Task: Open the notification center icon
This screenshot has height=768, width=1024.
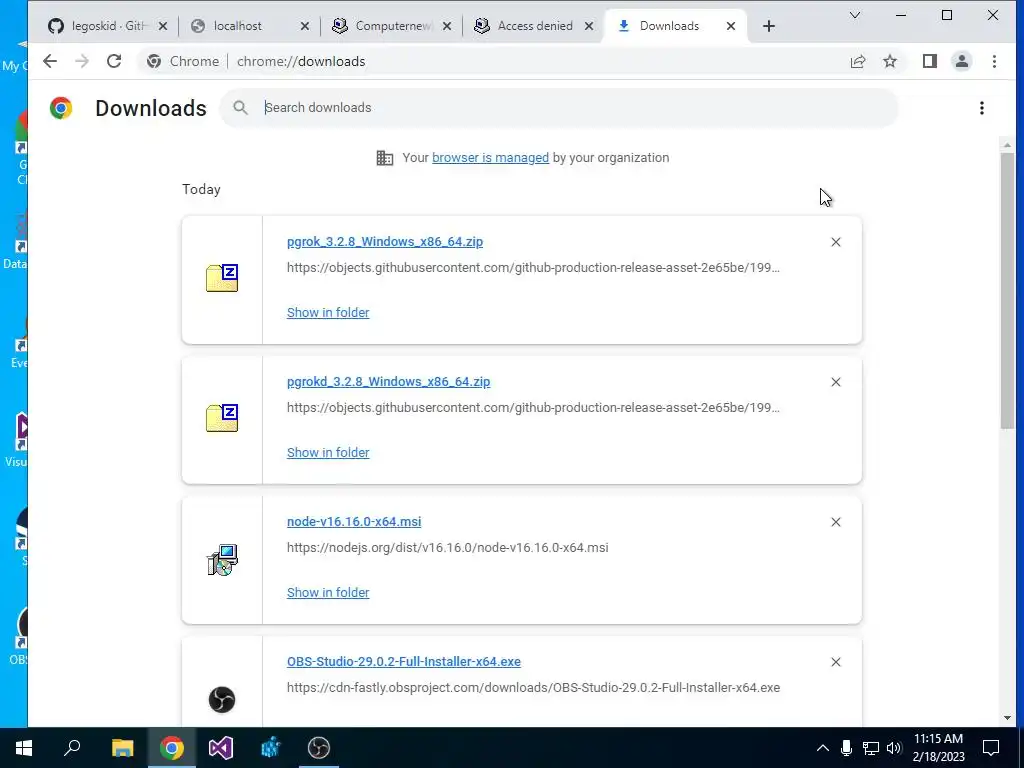Action: coord(991,748)
